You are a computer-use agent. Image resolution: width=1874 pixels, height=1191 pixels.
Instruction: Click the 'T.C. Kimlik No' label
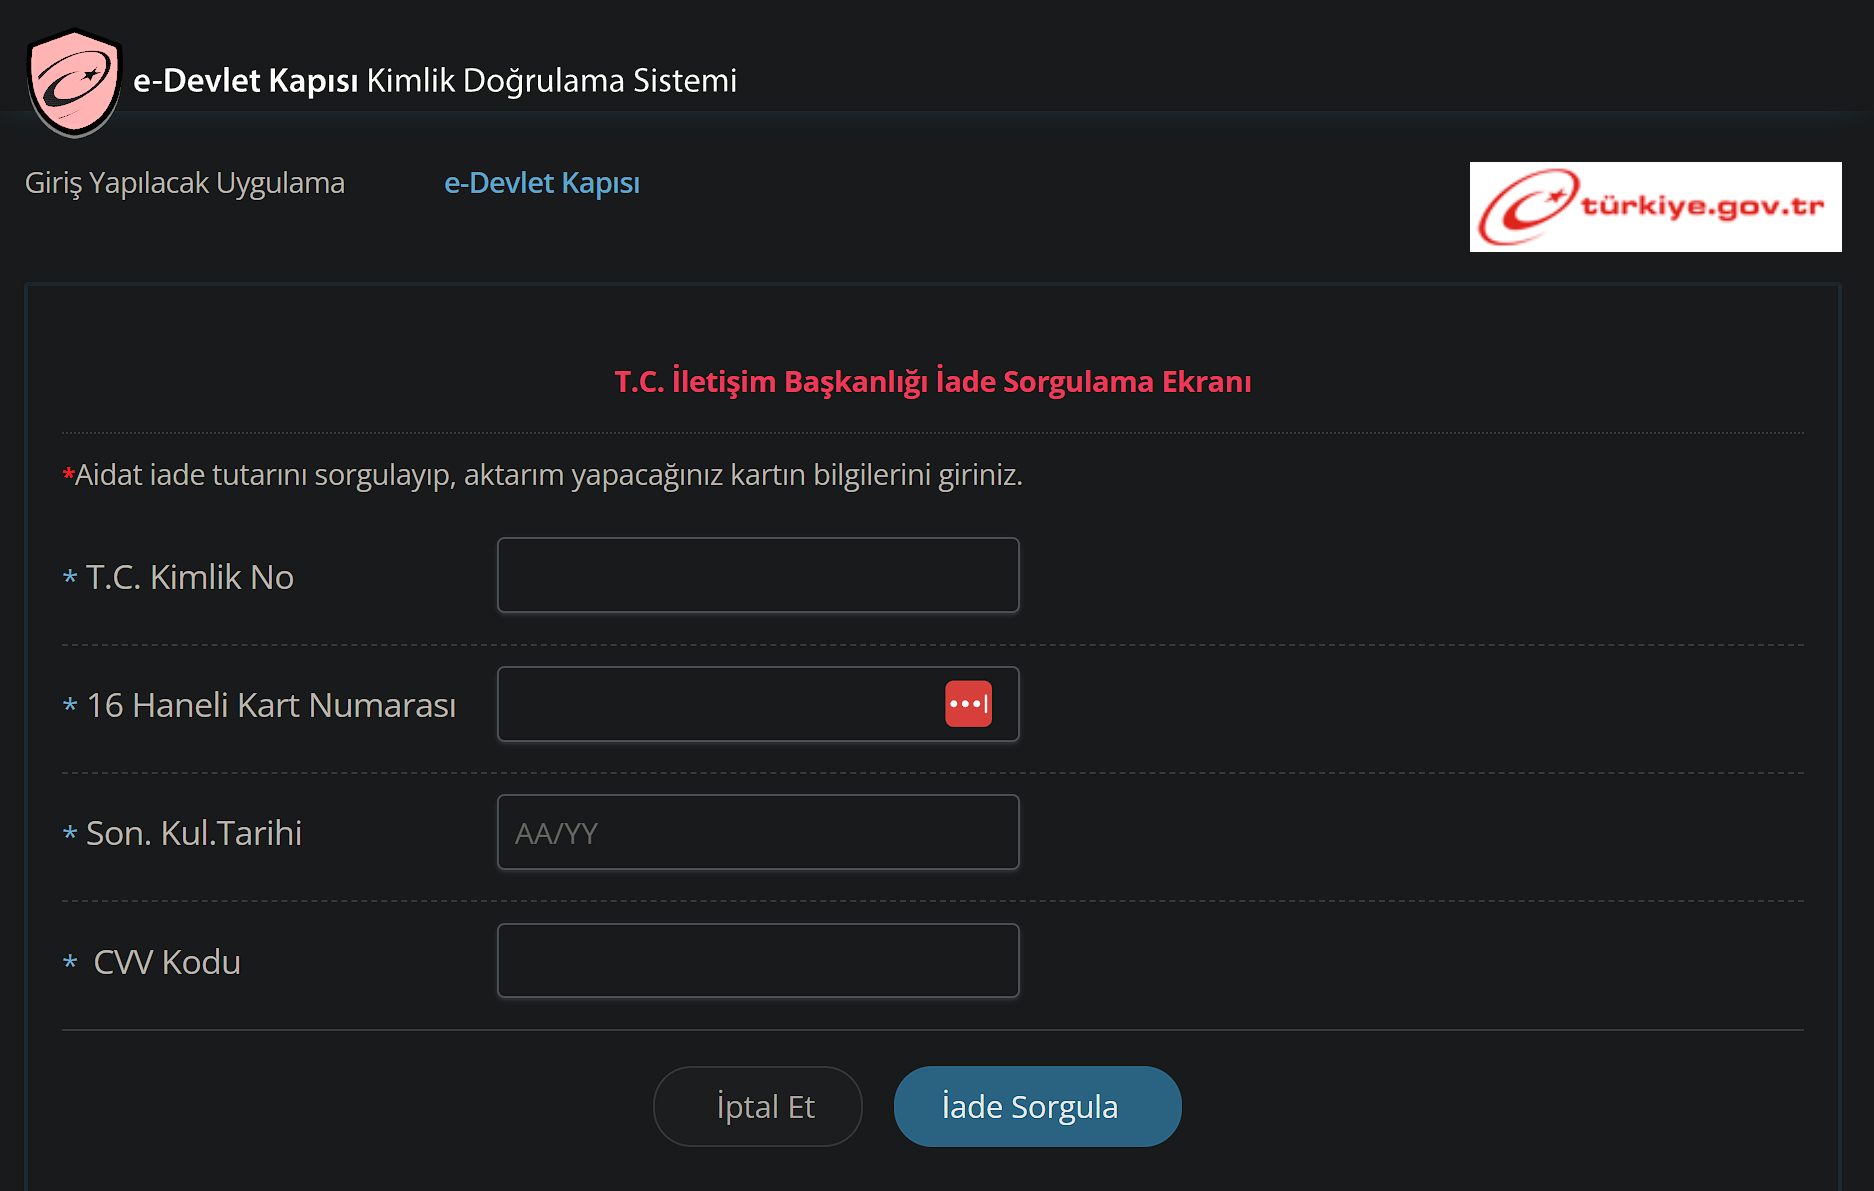pyautogui.click(x=189, y=577)
